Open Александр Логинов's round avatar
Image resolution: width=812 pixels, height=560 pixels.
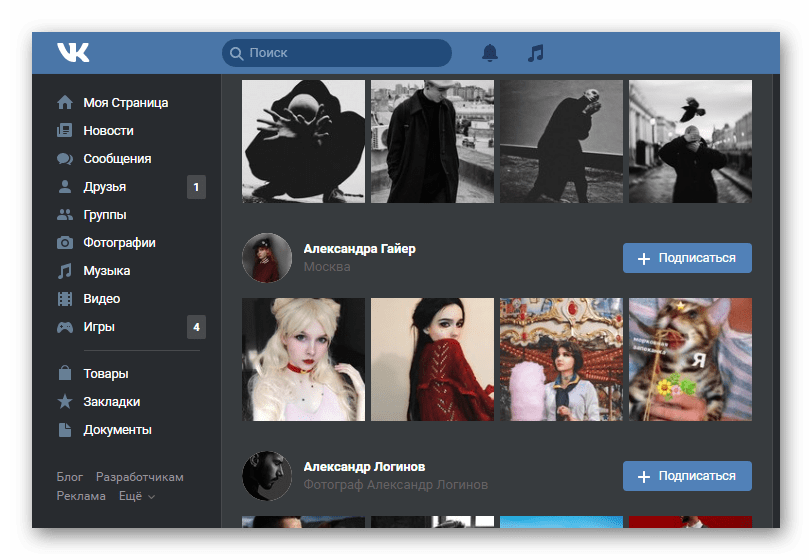coord(267,476)
